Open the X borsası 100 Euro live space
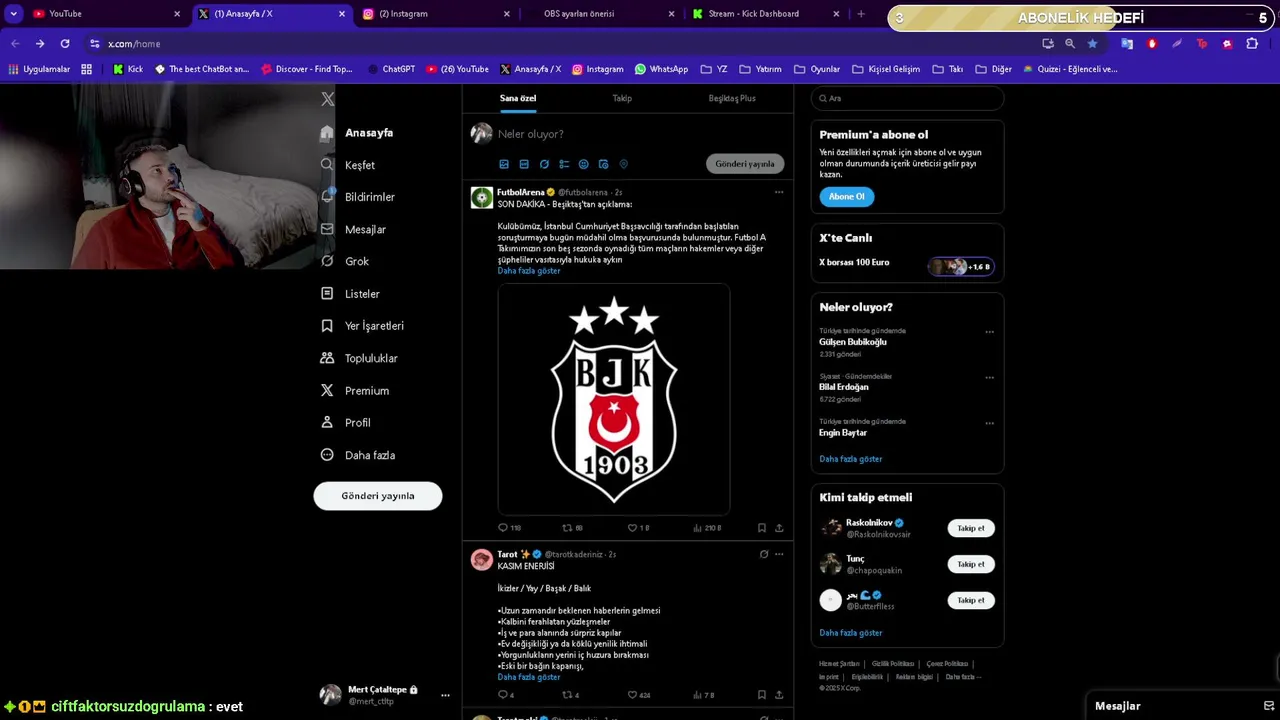The image size is (1280, 720). [x=906, y=264]
